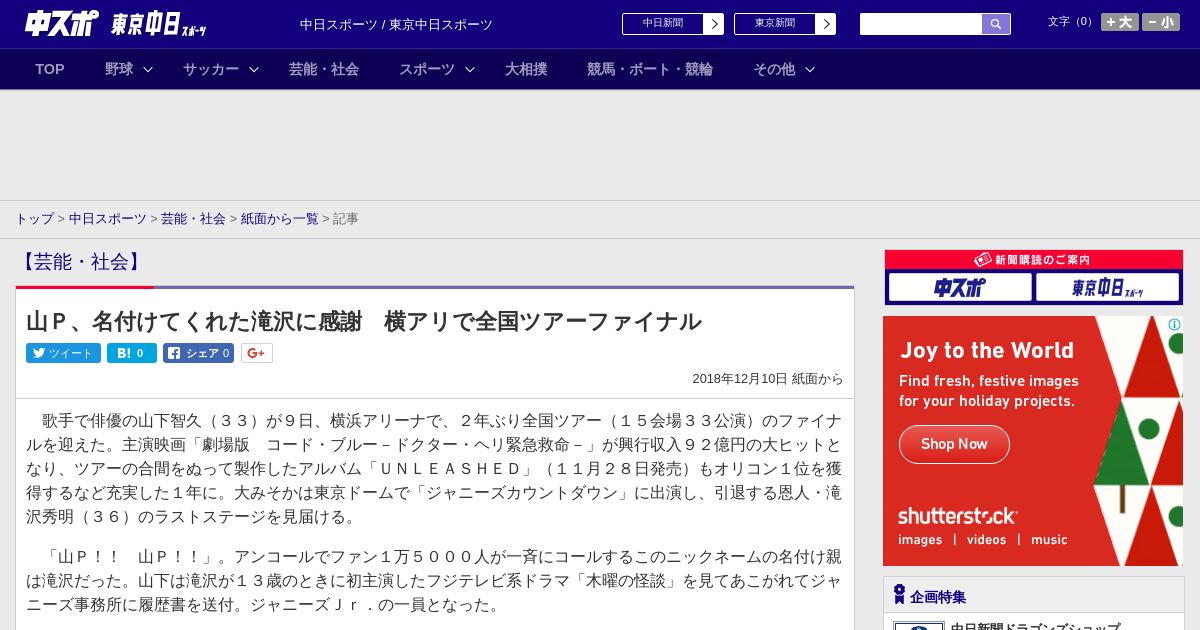Open the スポーツ menu item
Screen dimensions: 1200x630
click(427, 69)
